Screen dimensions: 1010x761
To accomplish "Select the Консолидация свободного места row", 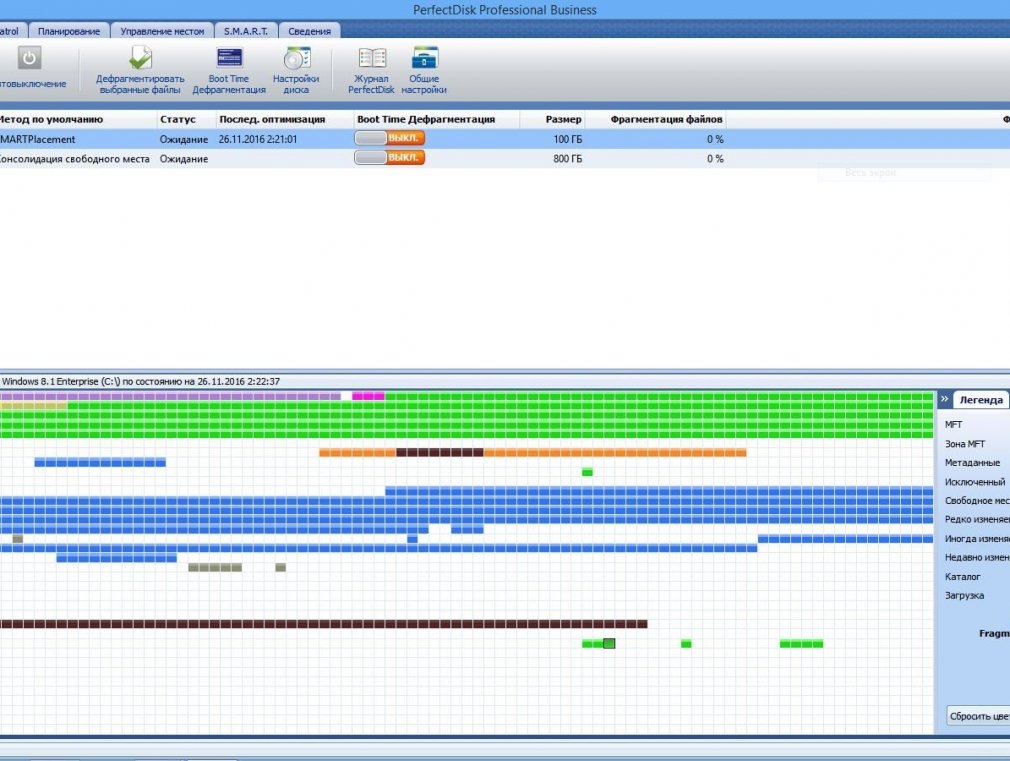I will click(505, 159).
